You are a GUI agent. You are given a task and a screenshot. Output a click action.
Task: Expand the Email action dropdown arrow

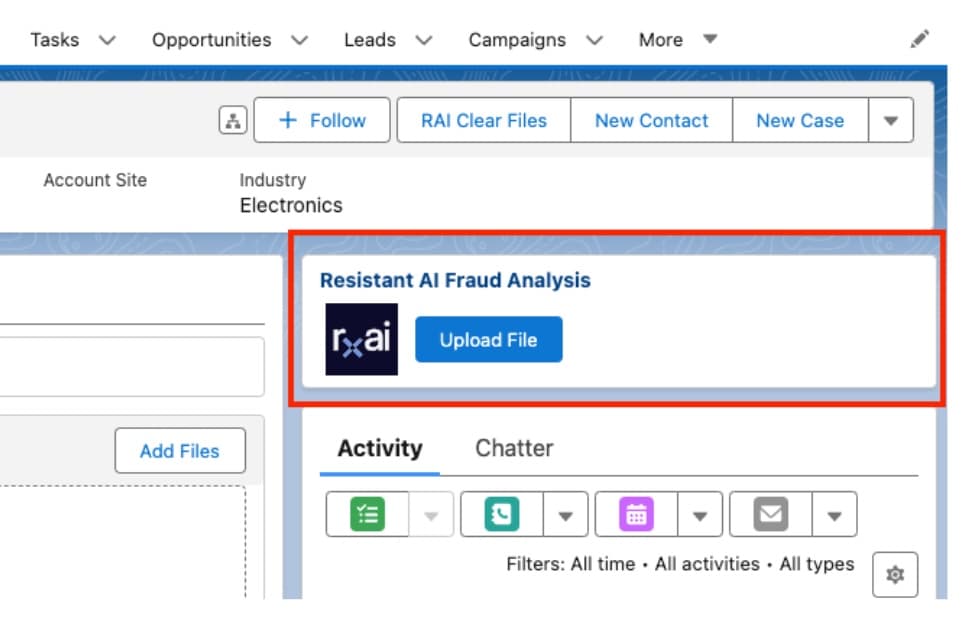point(834,515)
